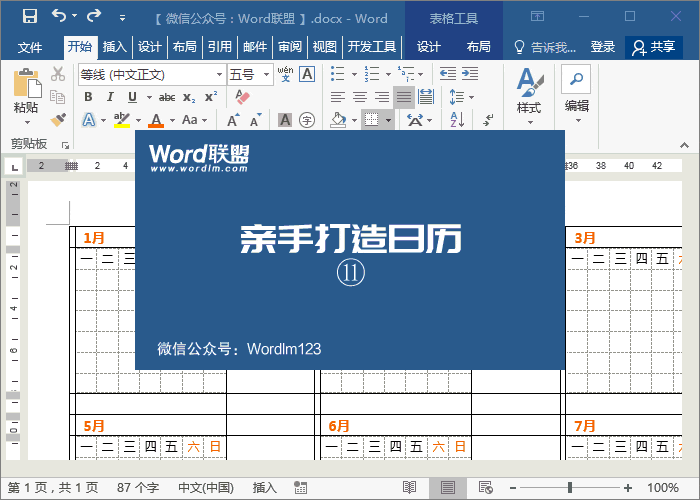Click the 登录 sign-in link
This screenshot has height=500, width=700.
pos(603,46)
